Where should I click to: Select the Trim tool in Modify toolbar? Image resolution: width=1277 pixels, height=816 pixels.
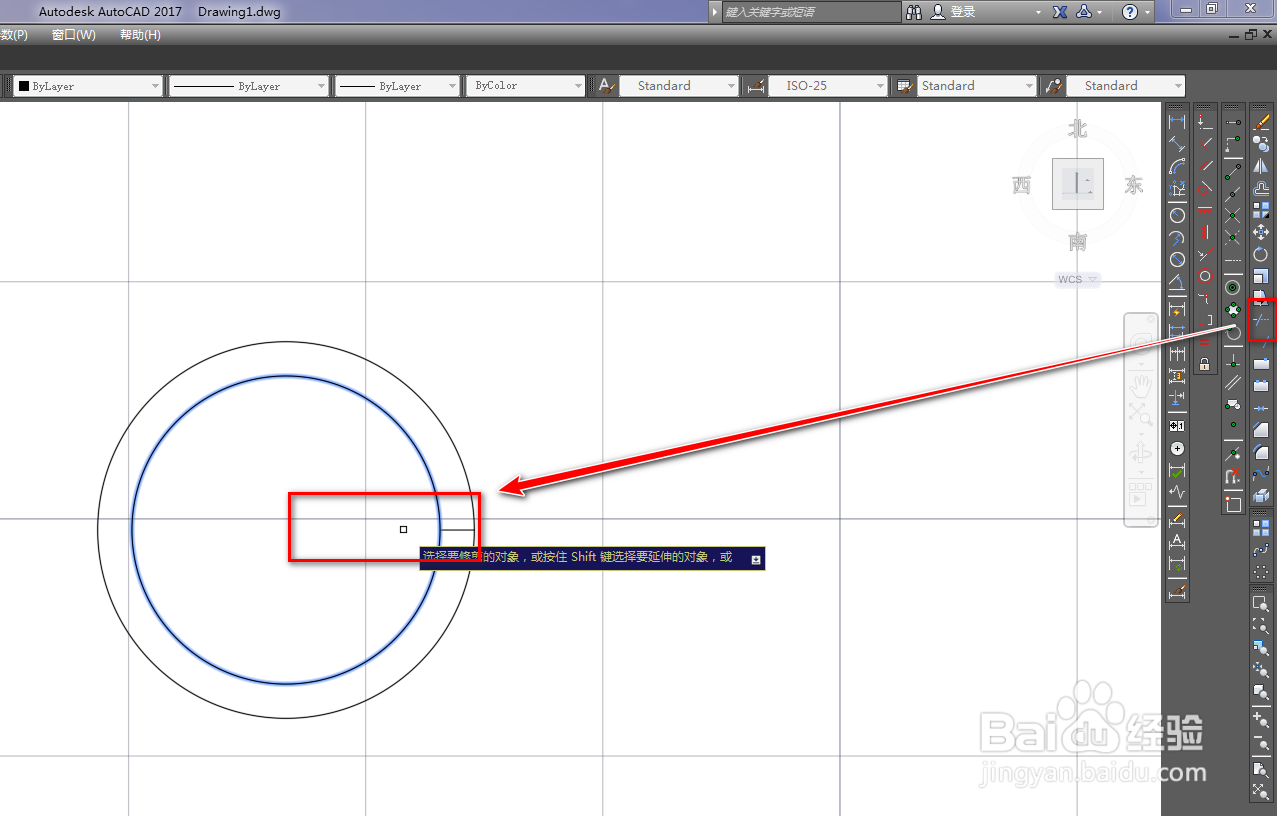[x=1260, y=319]
